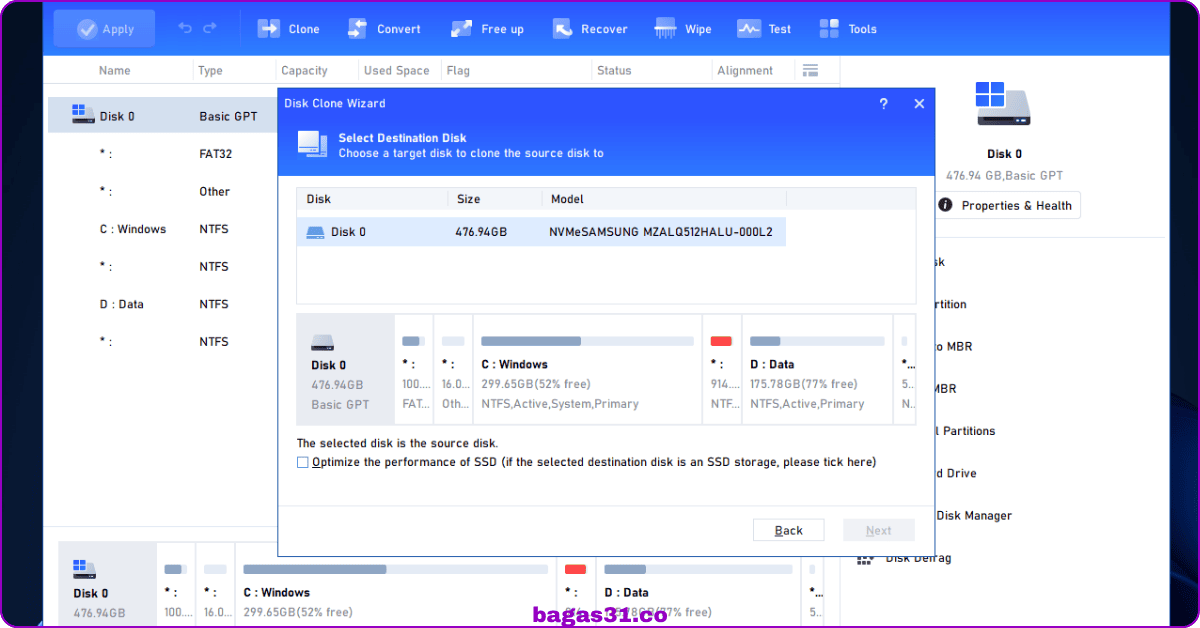Tick Optimize the performance of SSD checkbox
The height and width of the screenshot is (628, 1200).
[x=303, y=462]
